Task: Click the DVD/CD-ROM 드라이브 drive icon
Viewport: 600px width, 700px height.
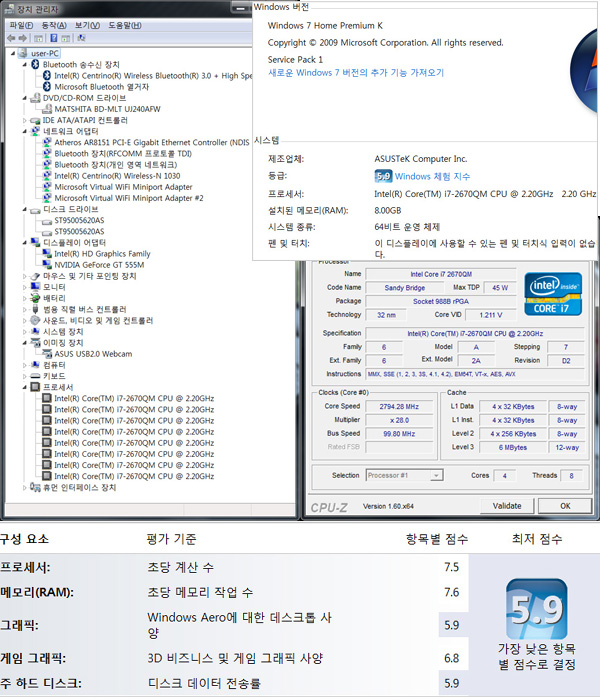Action: coord(35,98)
